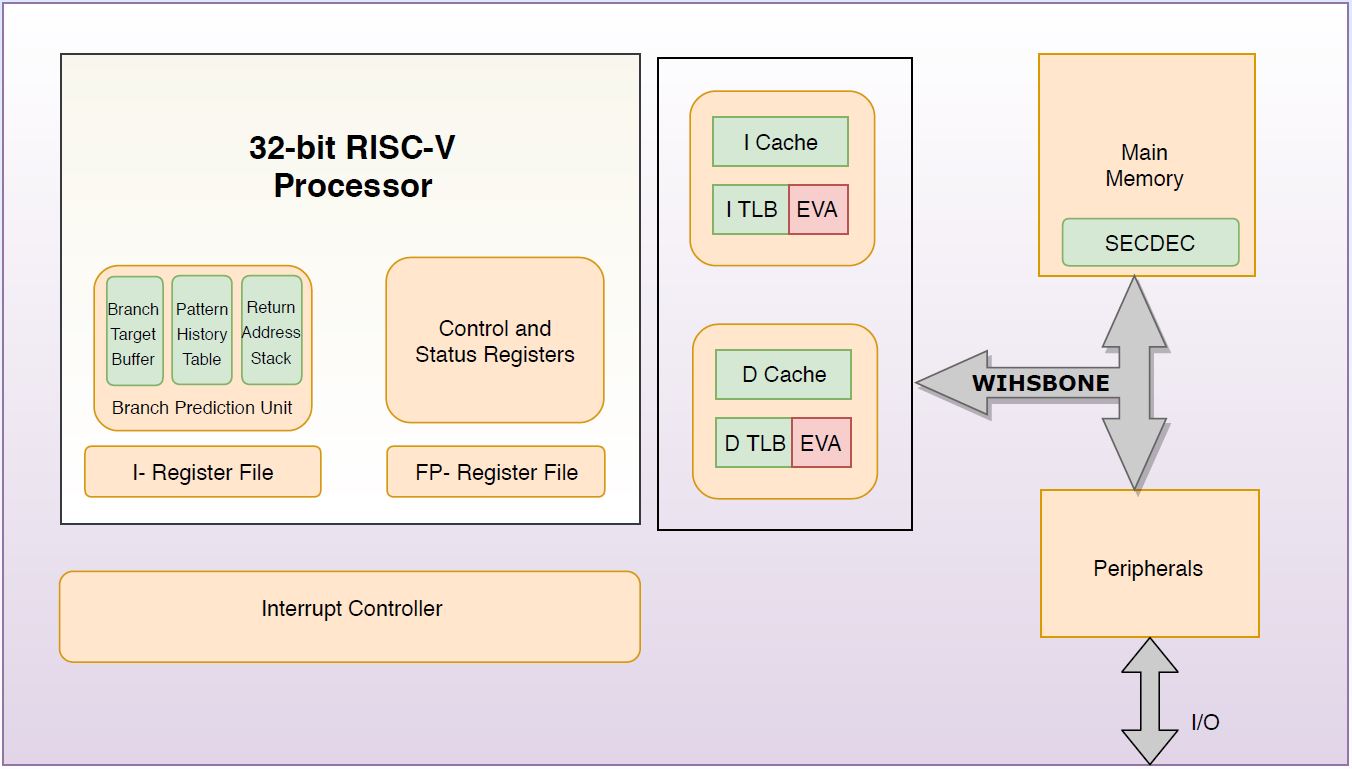Select the Branch Target Buffer block

[x=134, y=333]
